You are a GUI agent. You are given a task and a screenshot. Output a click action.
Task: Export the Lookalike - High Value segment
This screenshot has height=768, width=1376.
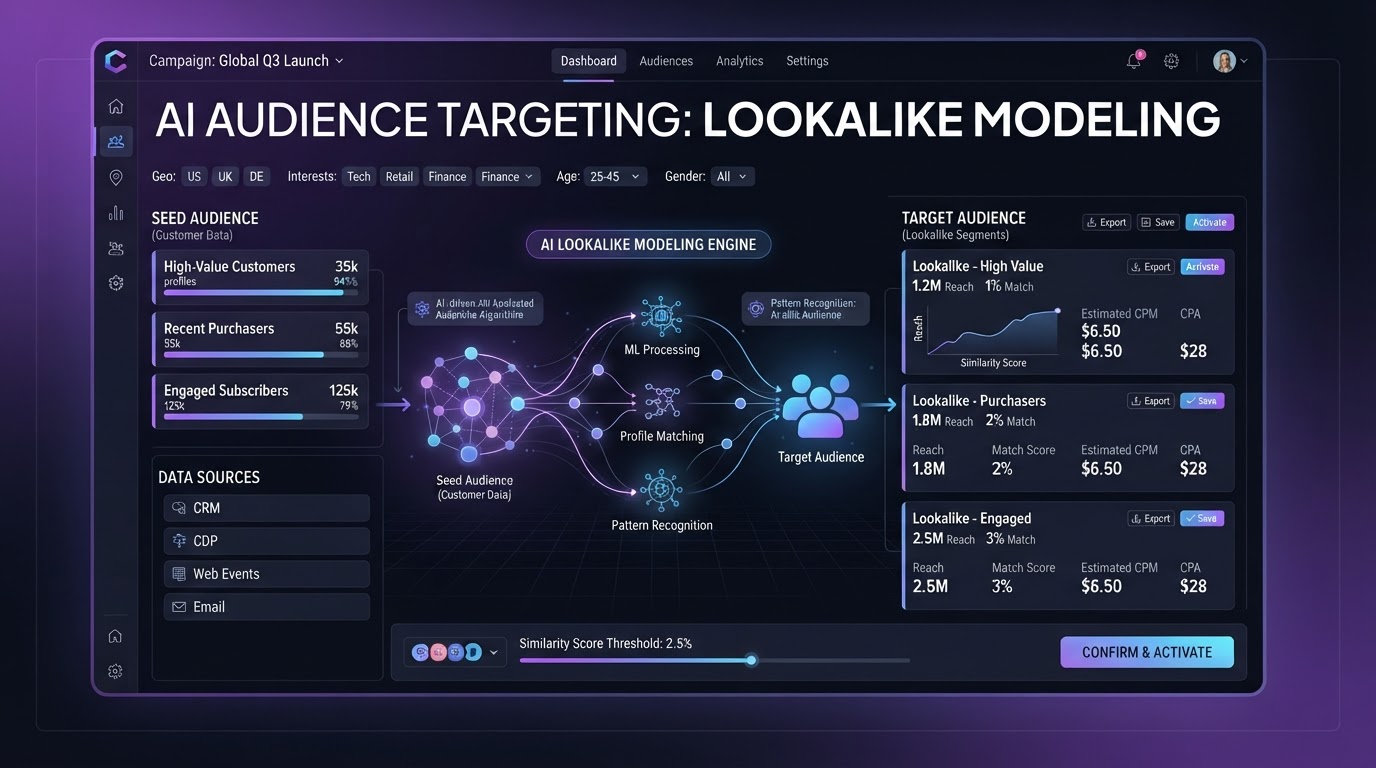pyautogui.click(x=1150, y=267)
